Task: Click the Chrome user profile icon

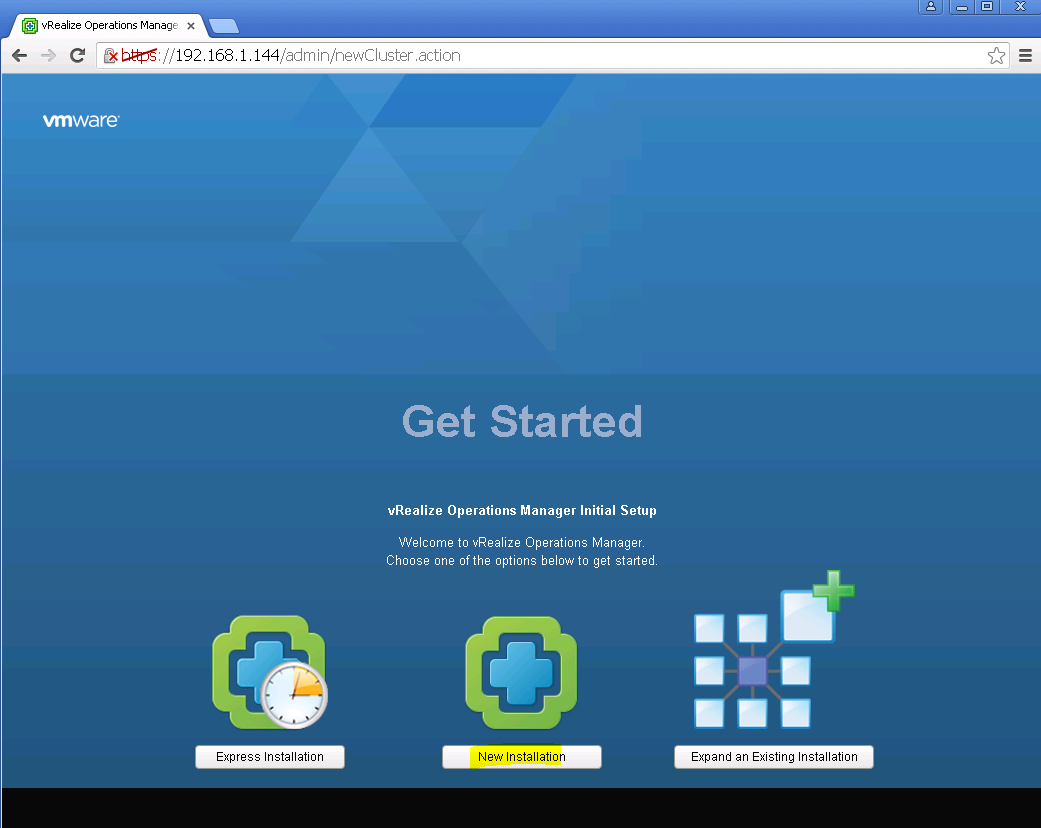Action: point(931,7)
